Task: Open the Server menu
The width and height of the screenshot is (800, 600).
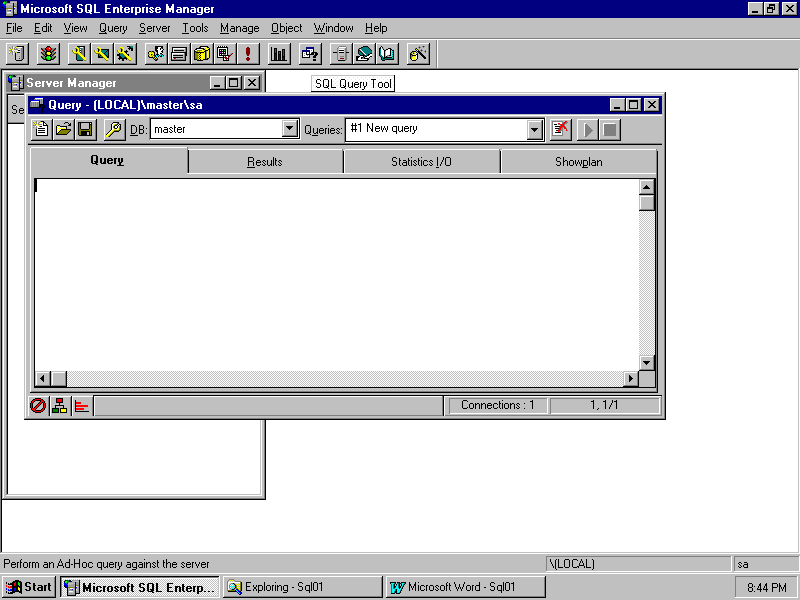Action: (x=154, y=28)
